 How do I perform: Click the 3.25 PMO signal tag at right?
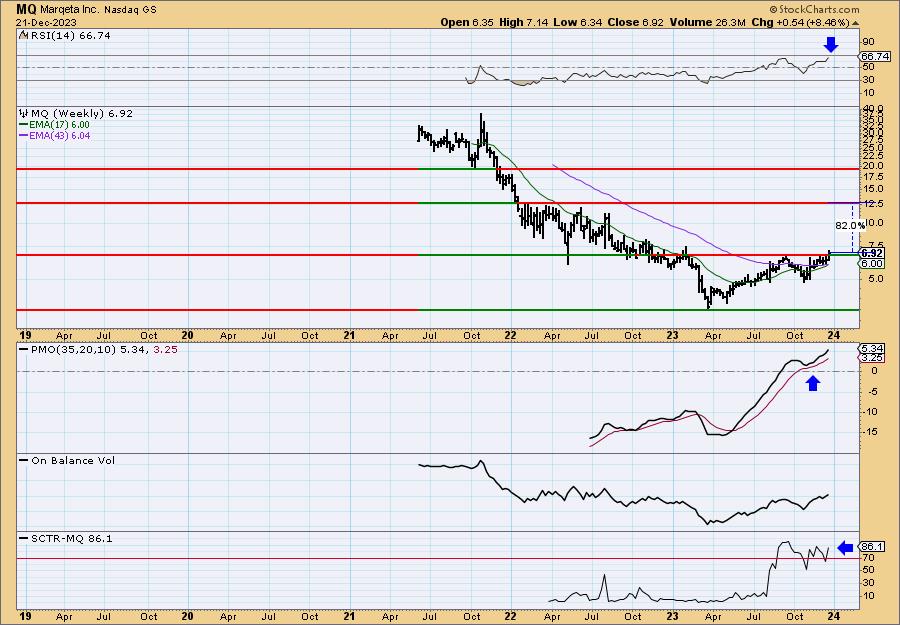872,358
